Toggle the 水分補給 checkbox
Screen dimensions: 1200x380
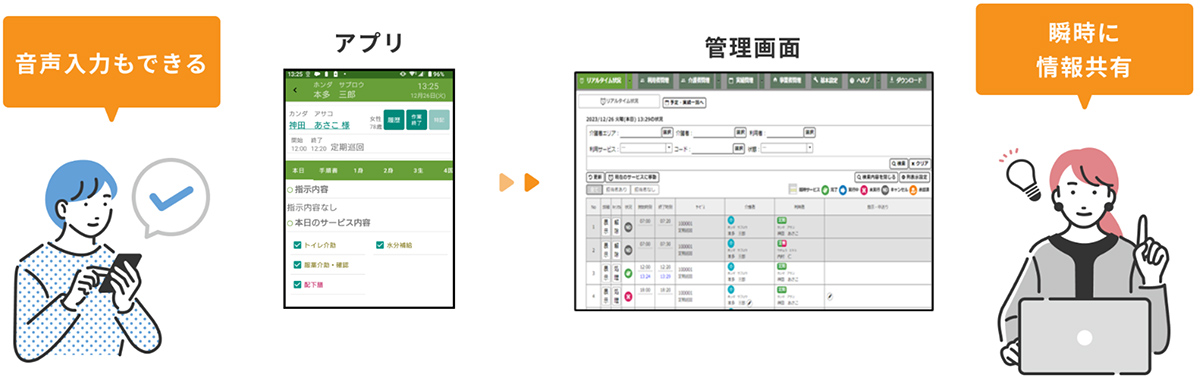pos(380,245)
